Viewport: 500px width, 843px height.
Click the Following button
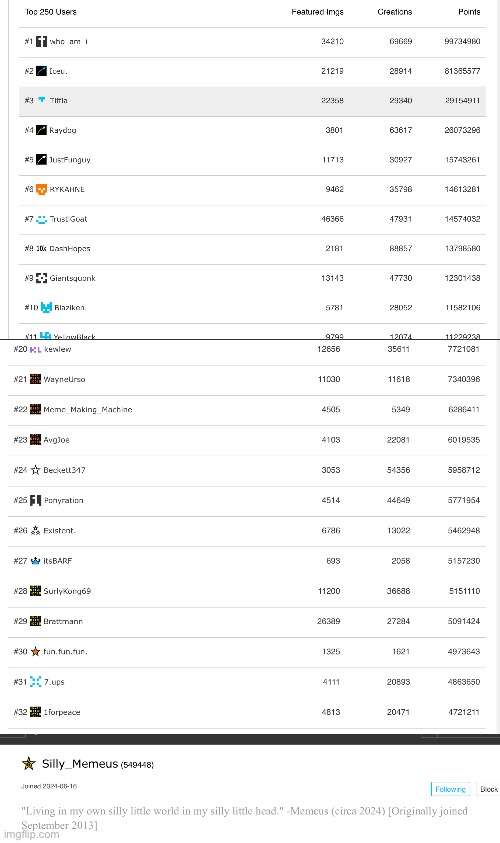[x=451, y=789]
